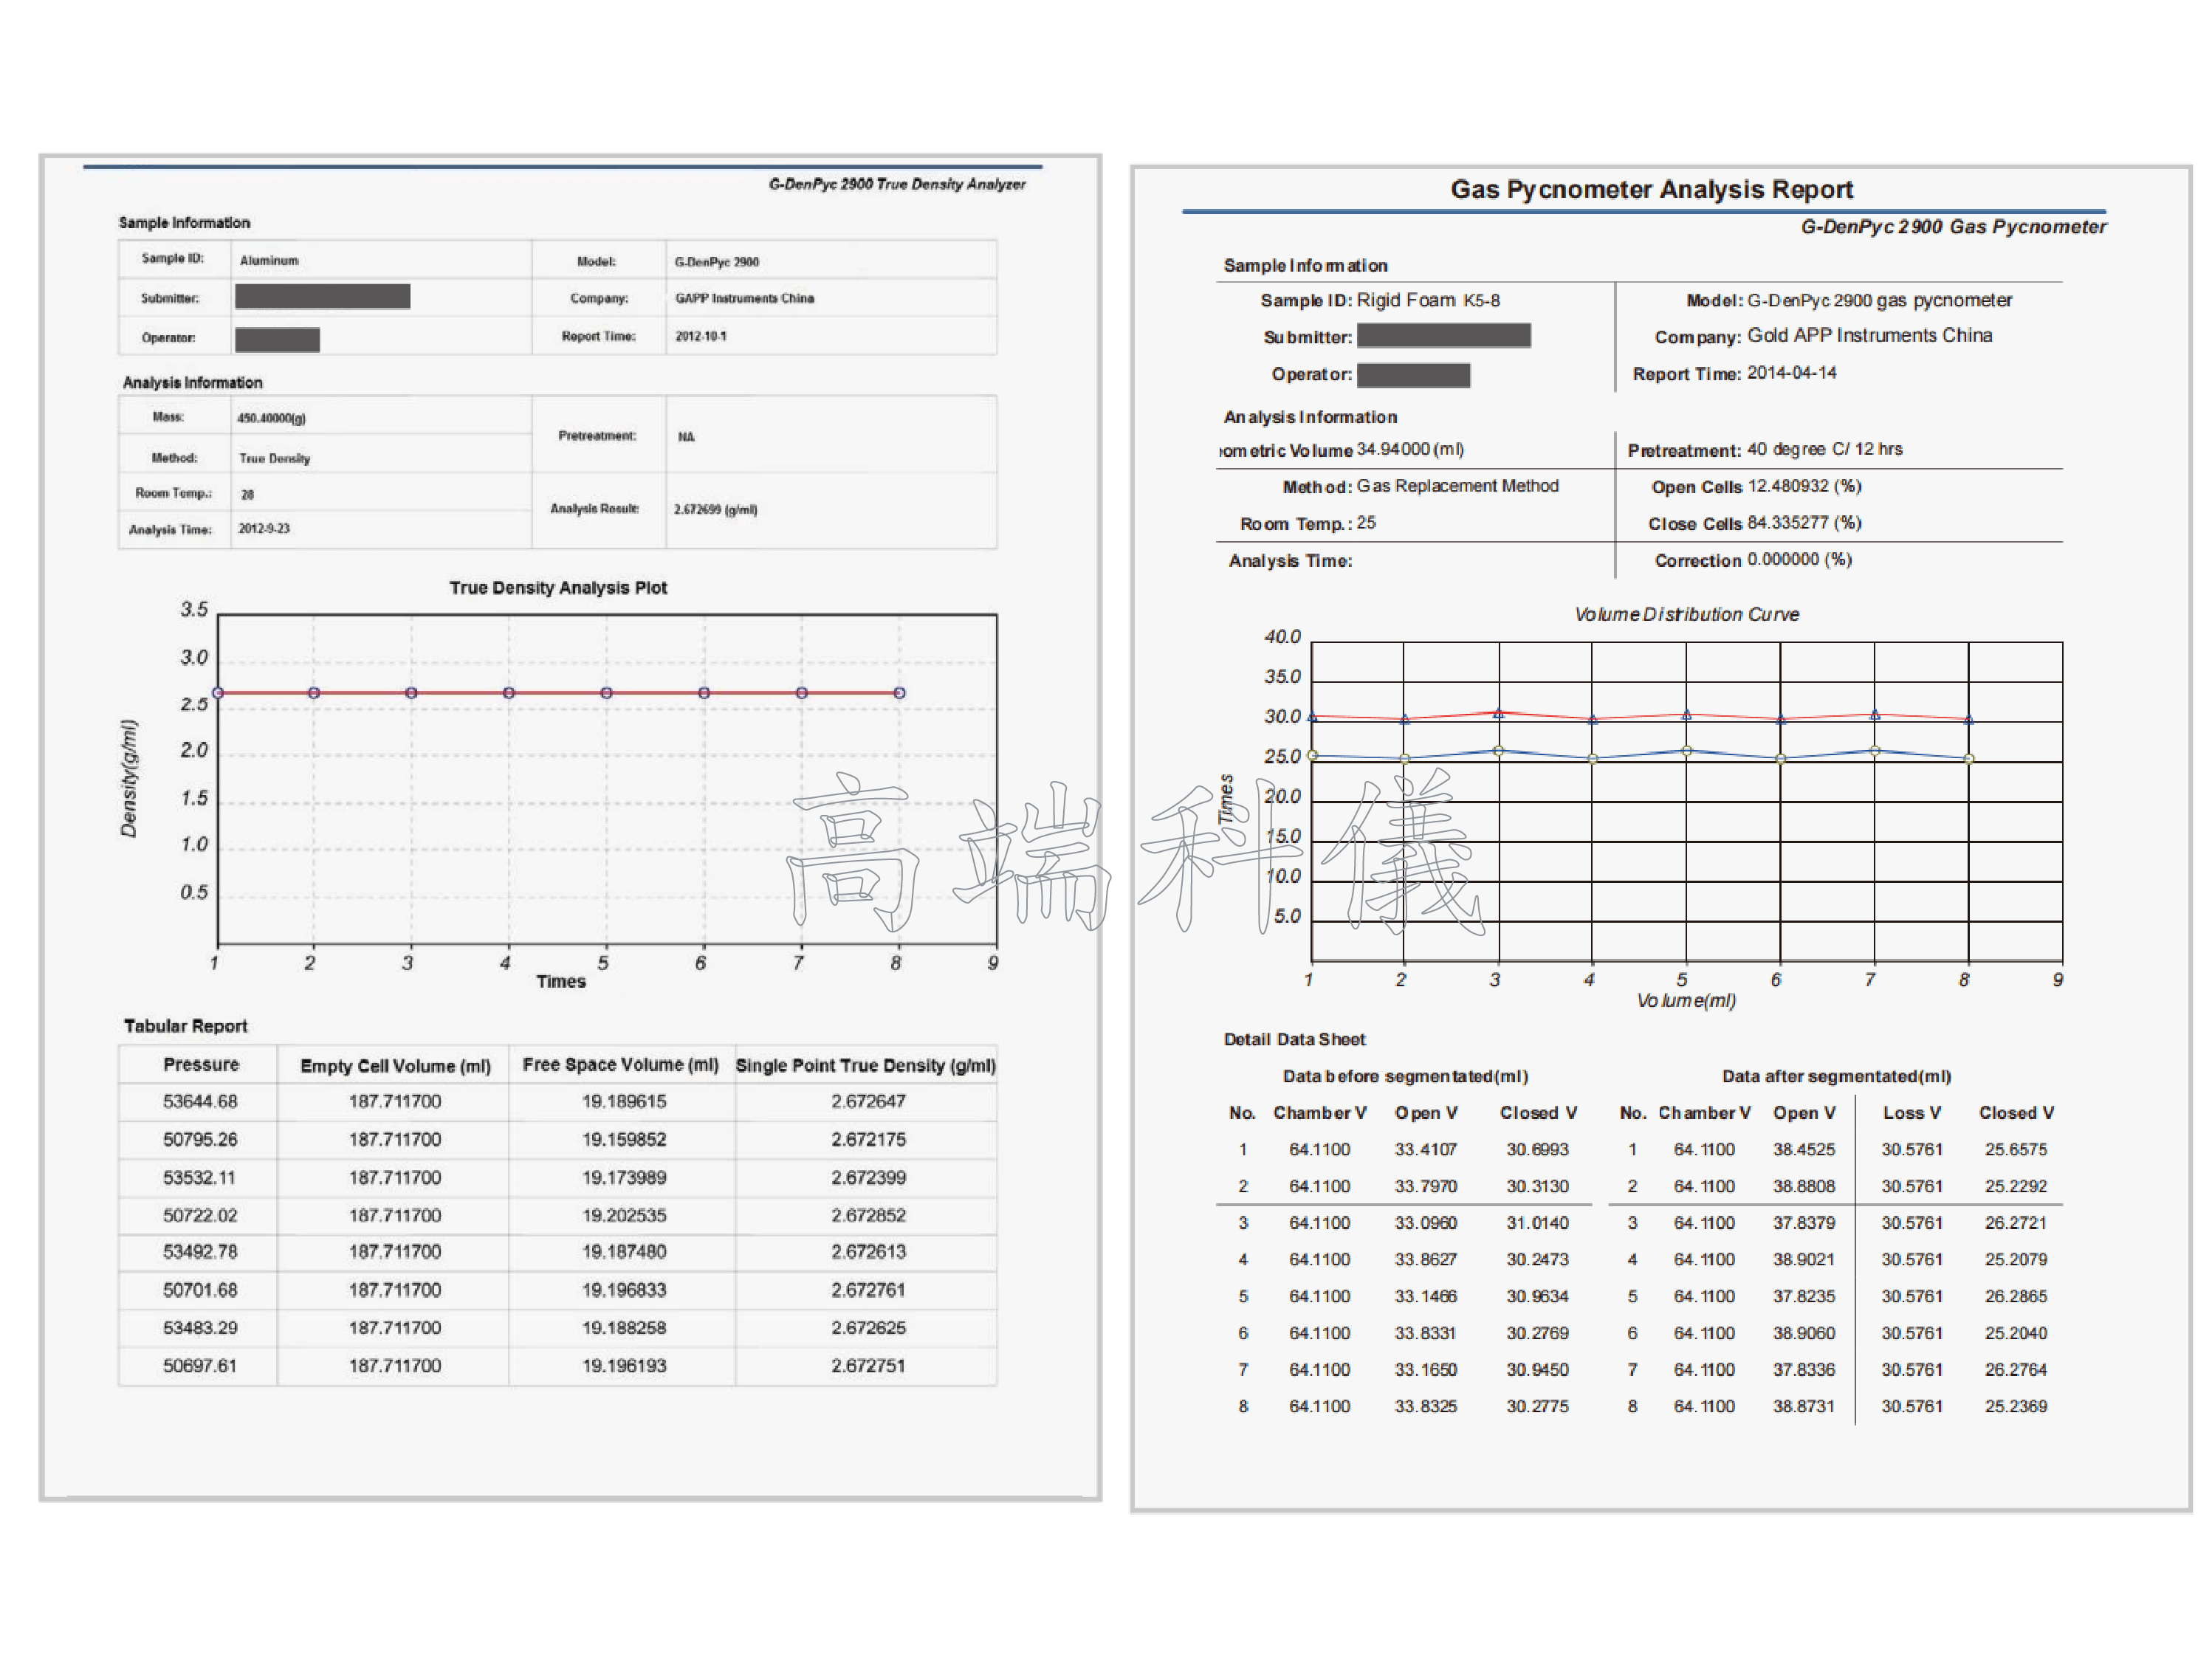Click empty cell volume in 53532.11 row
The image size is (2212, 1658).
tap(395, 1177)
